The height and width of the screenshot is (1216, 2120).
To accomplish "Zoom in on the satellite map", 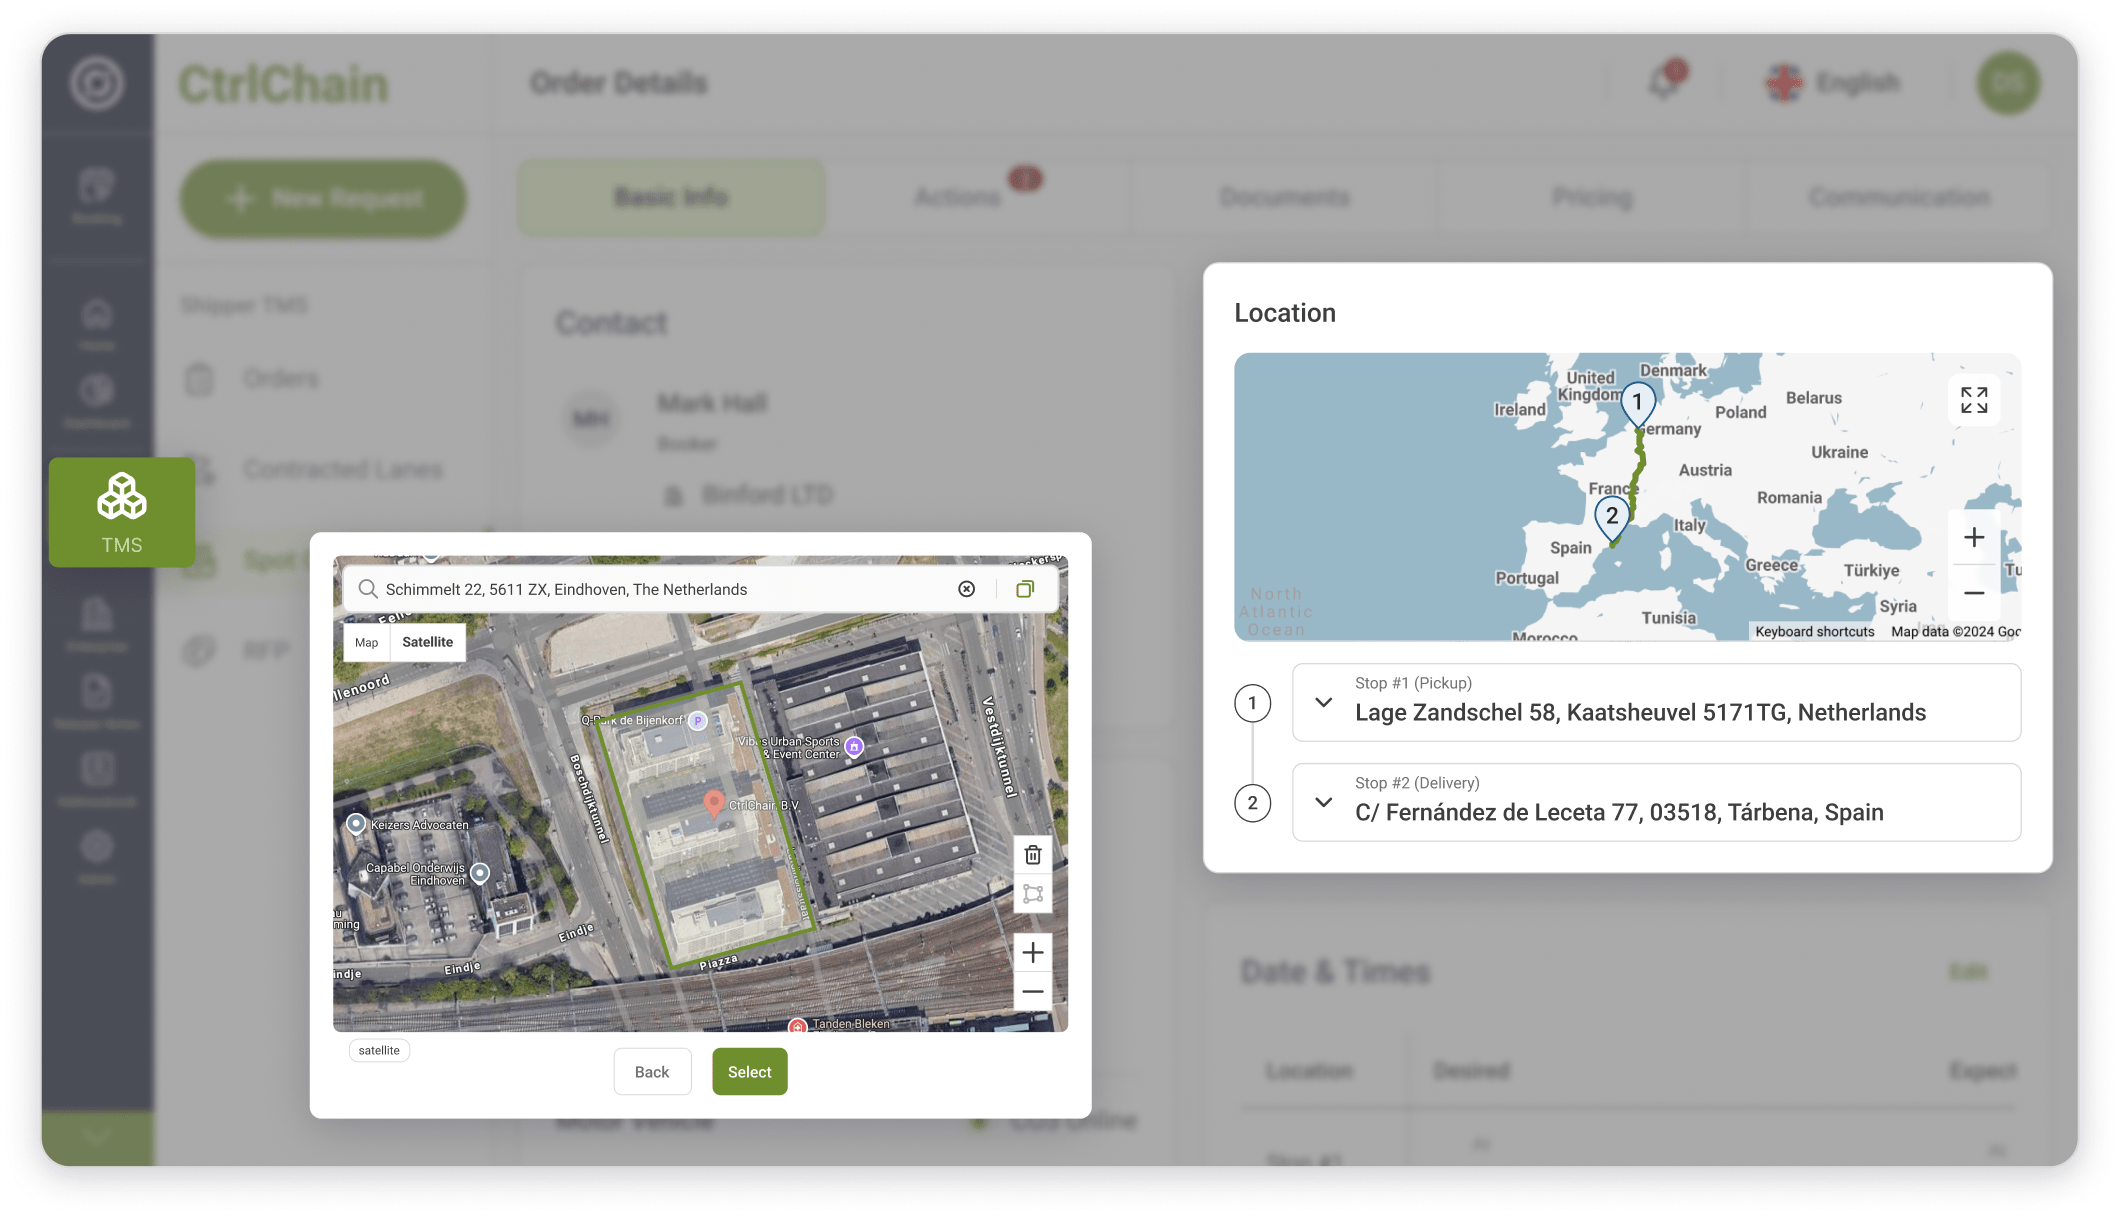I will [x=1032, y=952].
